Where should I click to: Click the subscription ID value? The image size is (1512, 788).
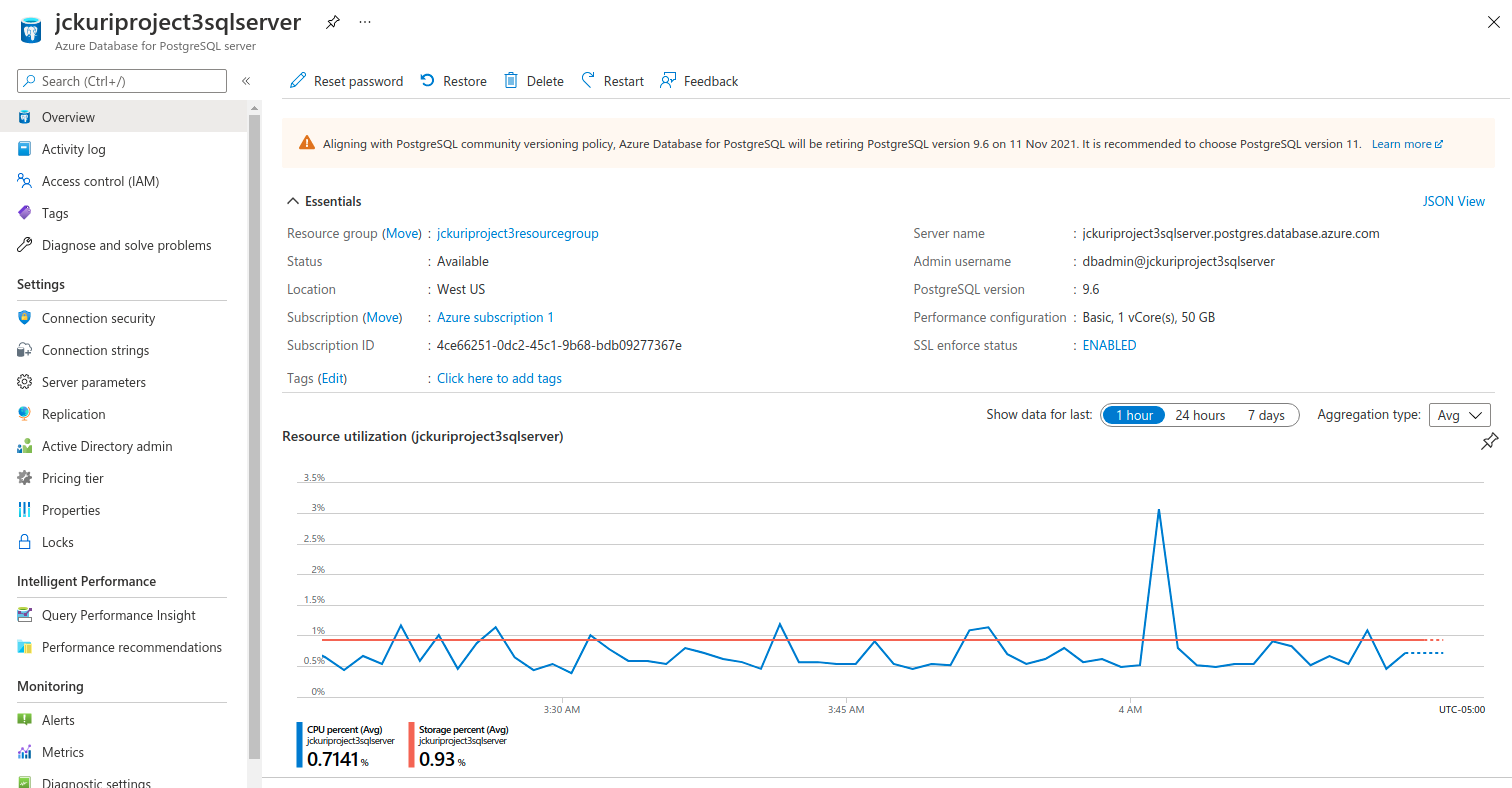(x=559, y=345)
